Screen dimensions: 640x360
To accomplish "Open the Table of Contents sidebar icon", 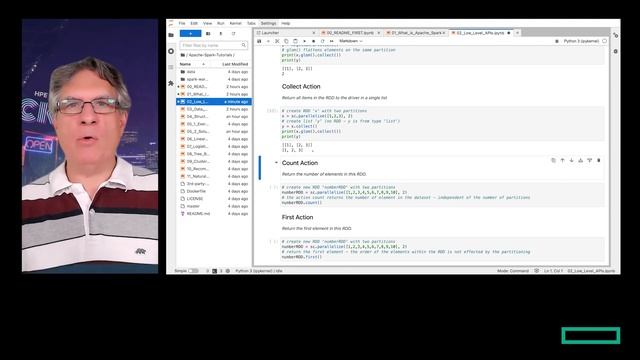I will point(171,67).
